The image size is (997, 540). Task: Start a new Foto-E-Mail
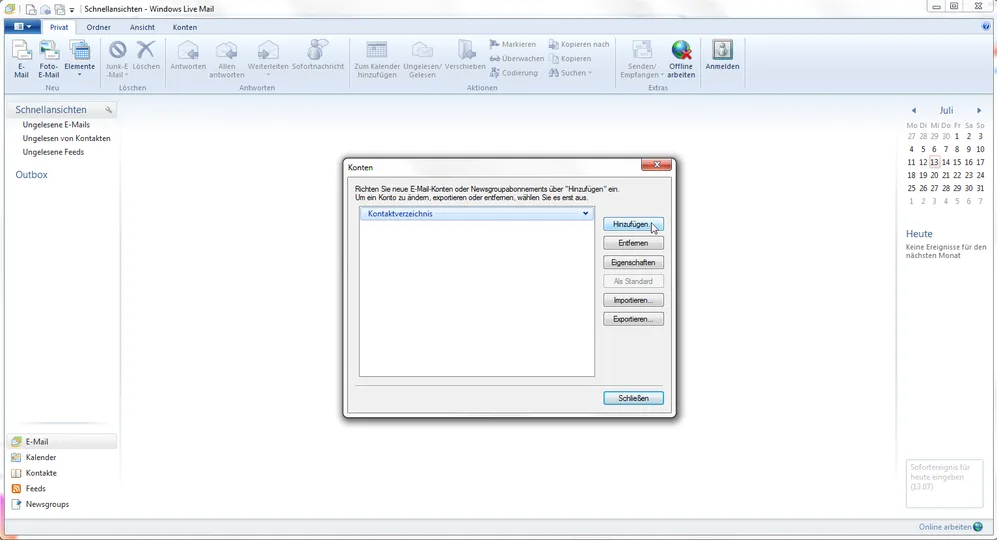[48, 59]
